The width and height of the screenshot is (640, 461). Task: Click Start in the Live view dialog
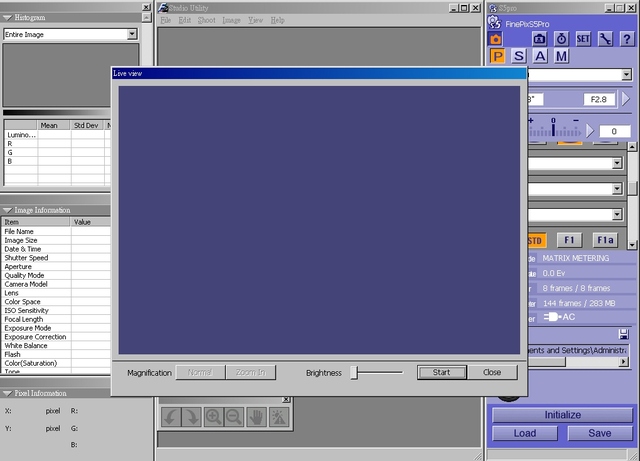pos(441,372)
